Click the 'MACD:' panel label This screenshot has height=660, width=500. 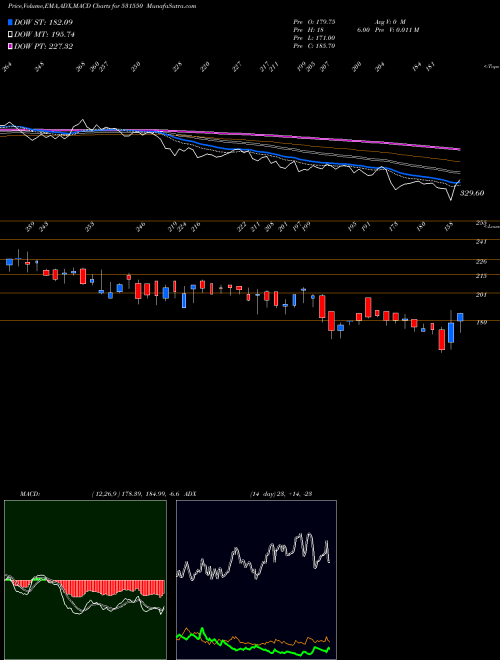[x=29, y=494]
